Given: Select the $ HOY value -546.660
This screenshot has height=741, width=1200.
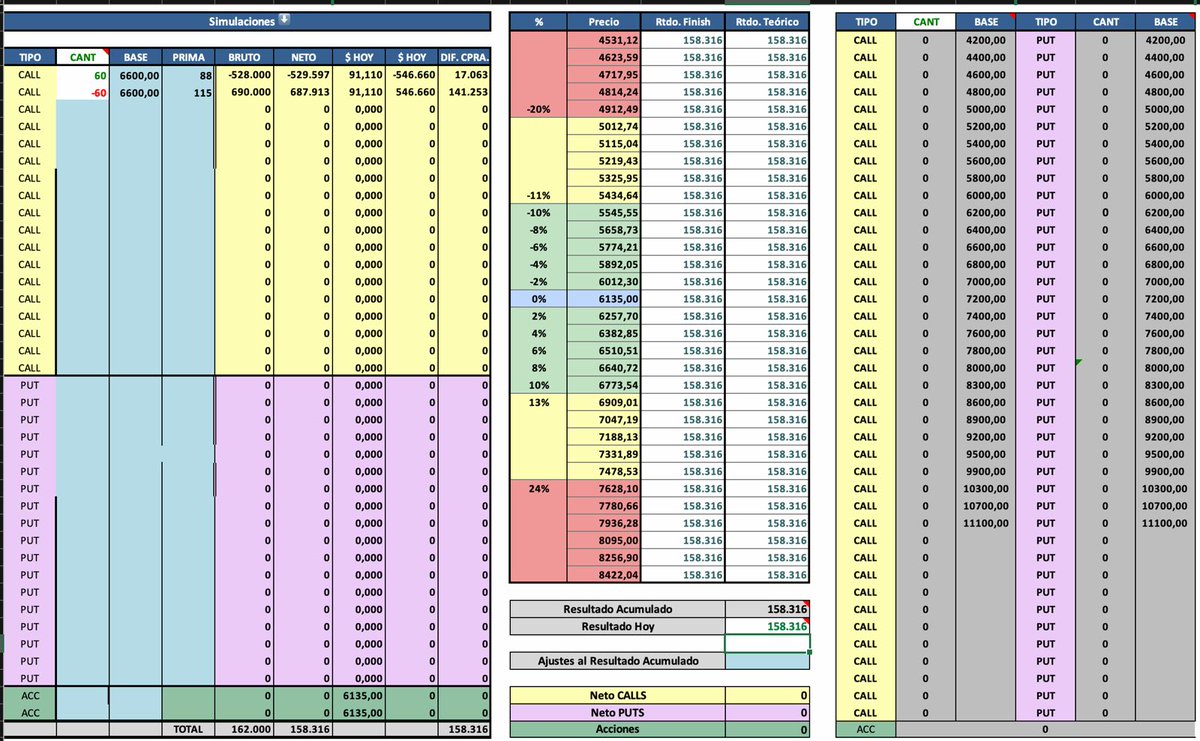Looking at the screenshot, I should [x=412, y=74].
